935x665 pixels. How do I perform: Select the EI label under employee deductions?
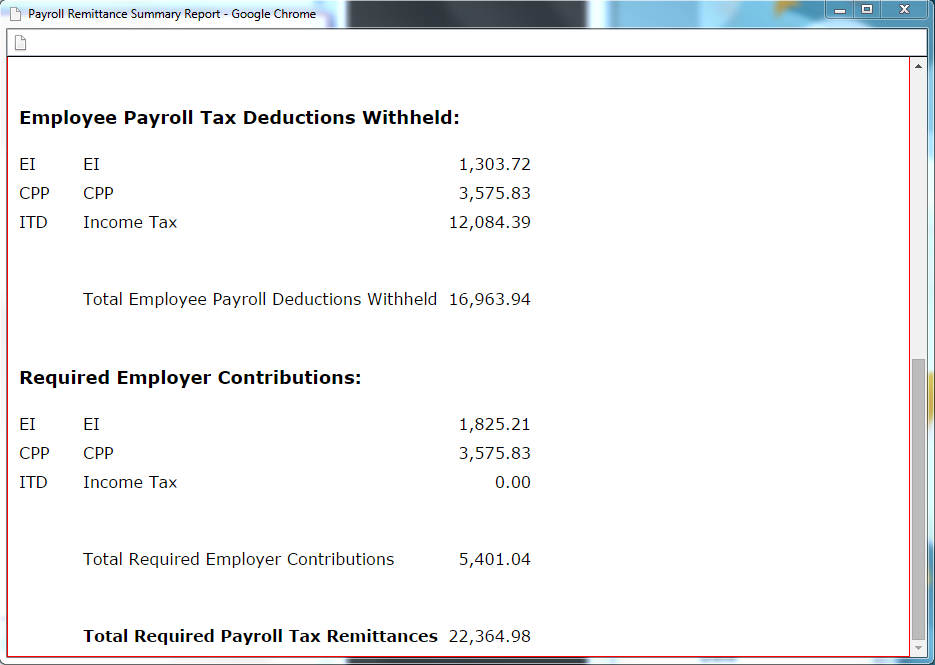click(27, 164)
